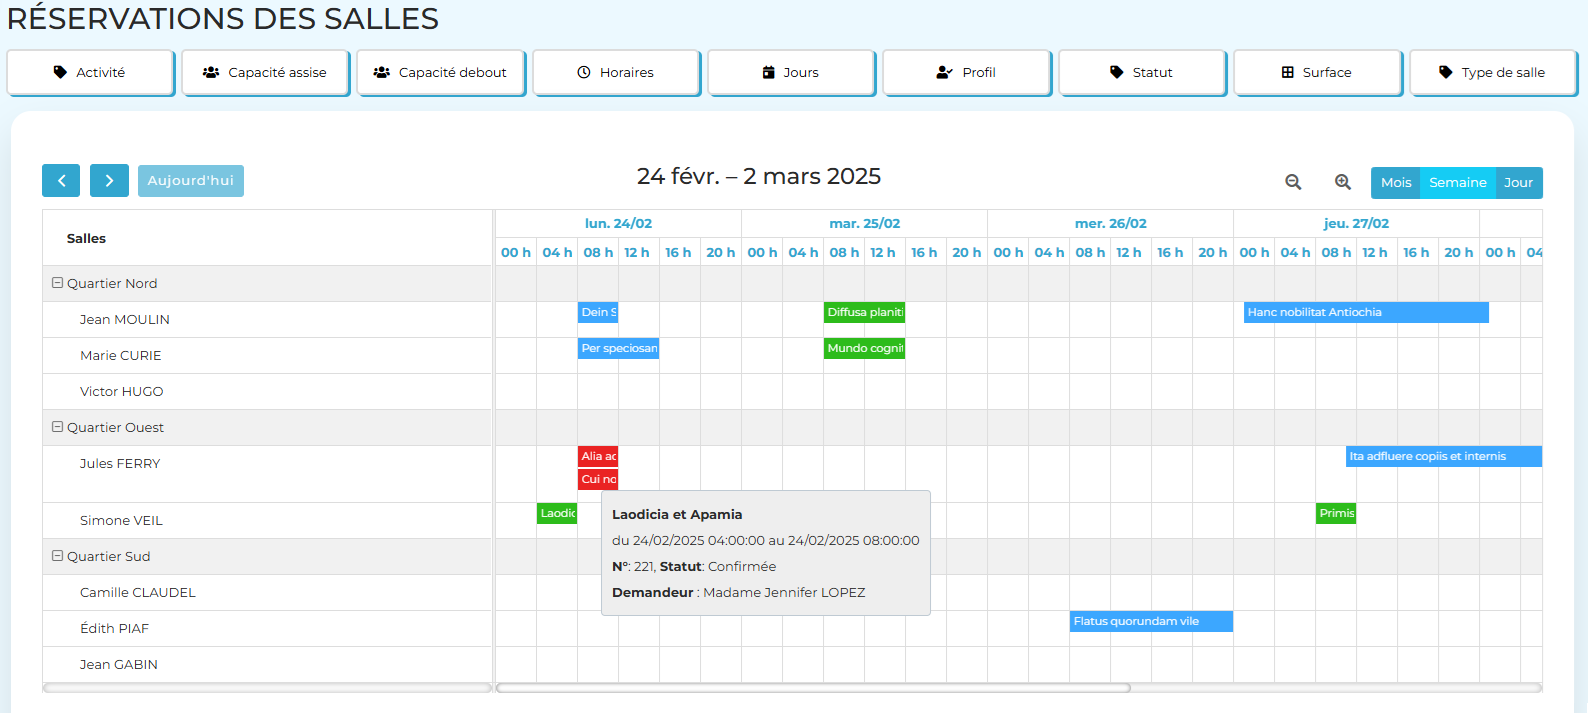1588x713 pixels.
Task: Select the Semaine view
Action: (x=1457, y=183)
